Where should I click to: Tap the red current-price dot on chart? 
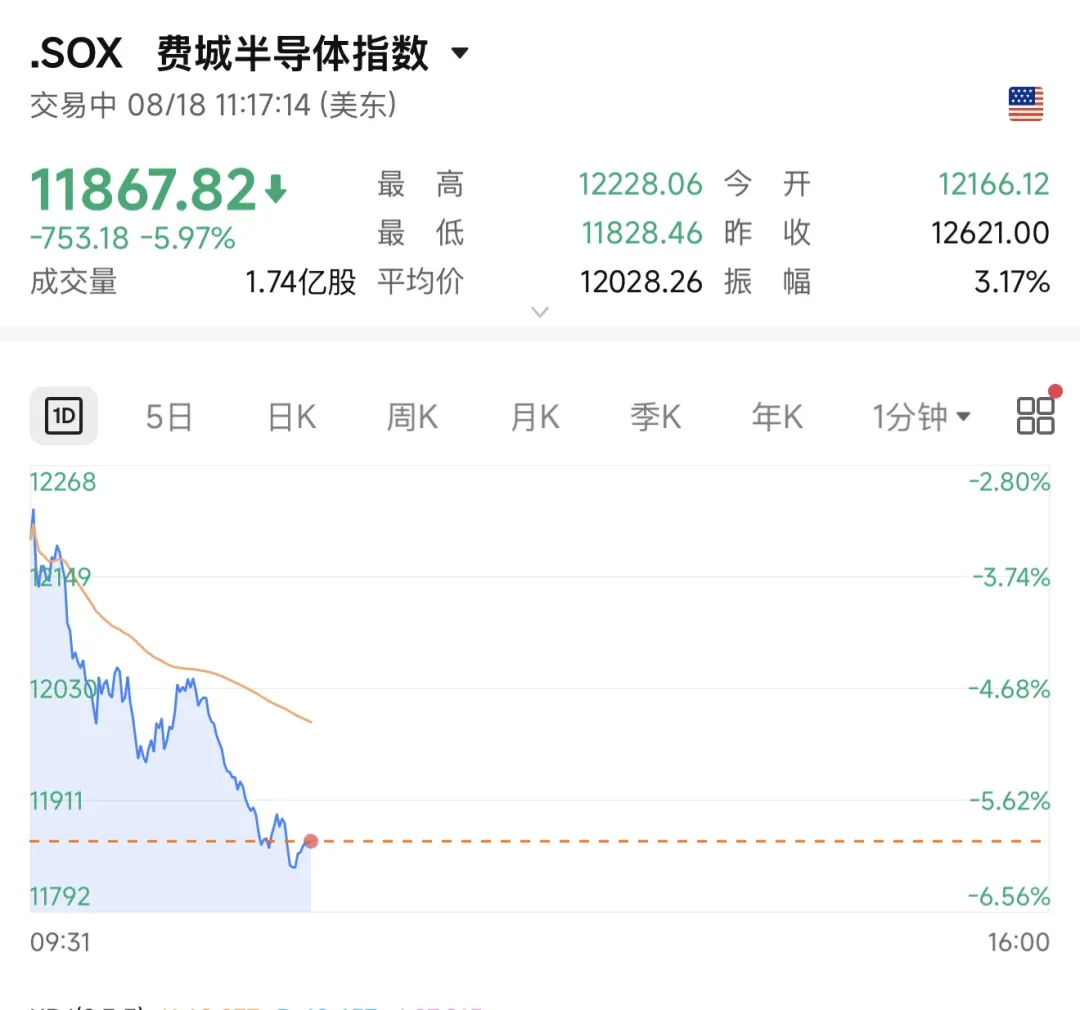click(311, 841)
